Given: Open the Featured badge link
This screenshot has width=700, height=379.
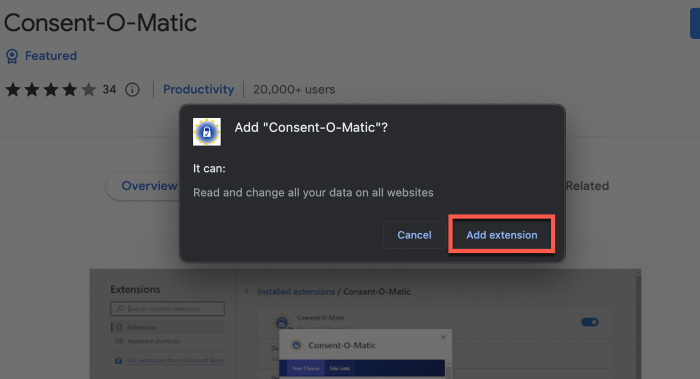Looking at the screenshot, I should tap(50, 56).
